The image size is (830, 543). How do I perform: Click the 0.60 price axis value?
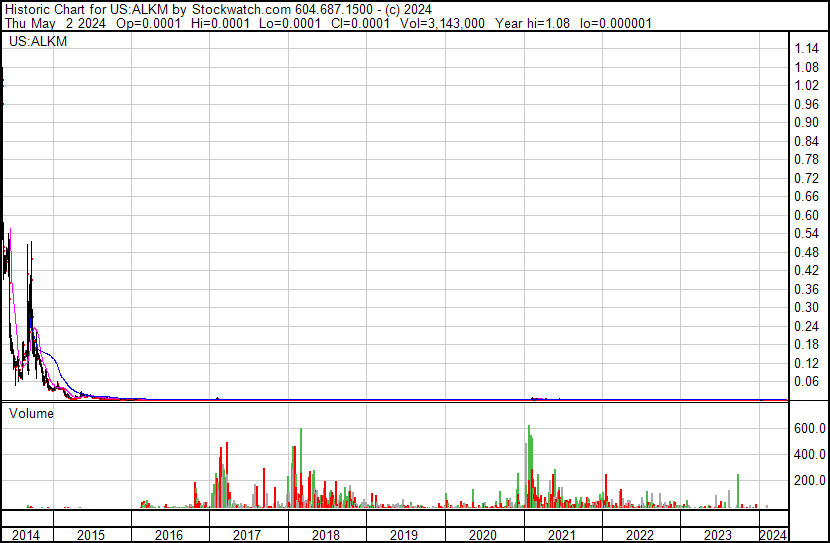click(807, 215)
